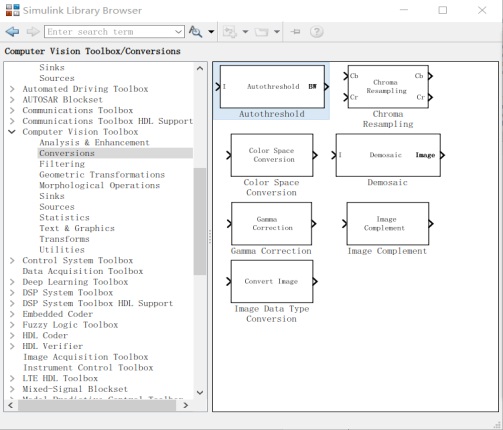Select the Chroma Resampling block
Image resolution: width=503 pixels, height=430 pixels.
tap(388, 87)
